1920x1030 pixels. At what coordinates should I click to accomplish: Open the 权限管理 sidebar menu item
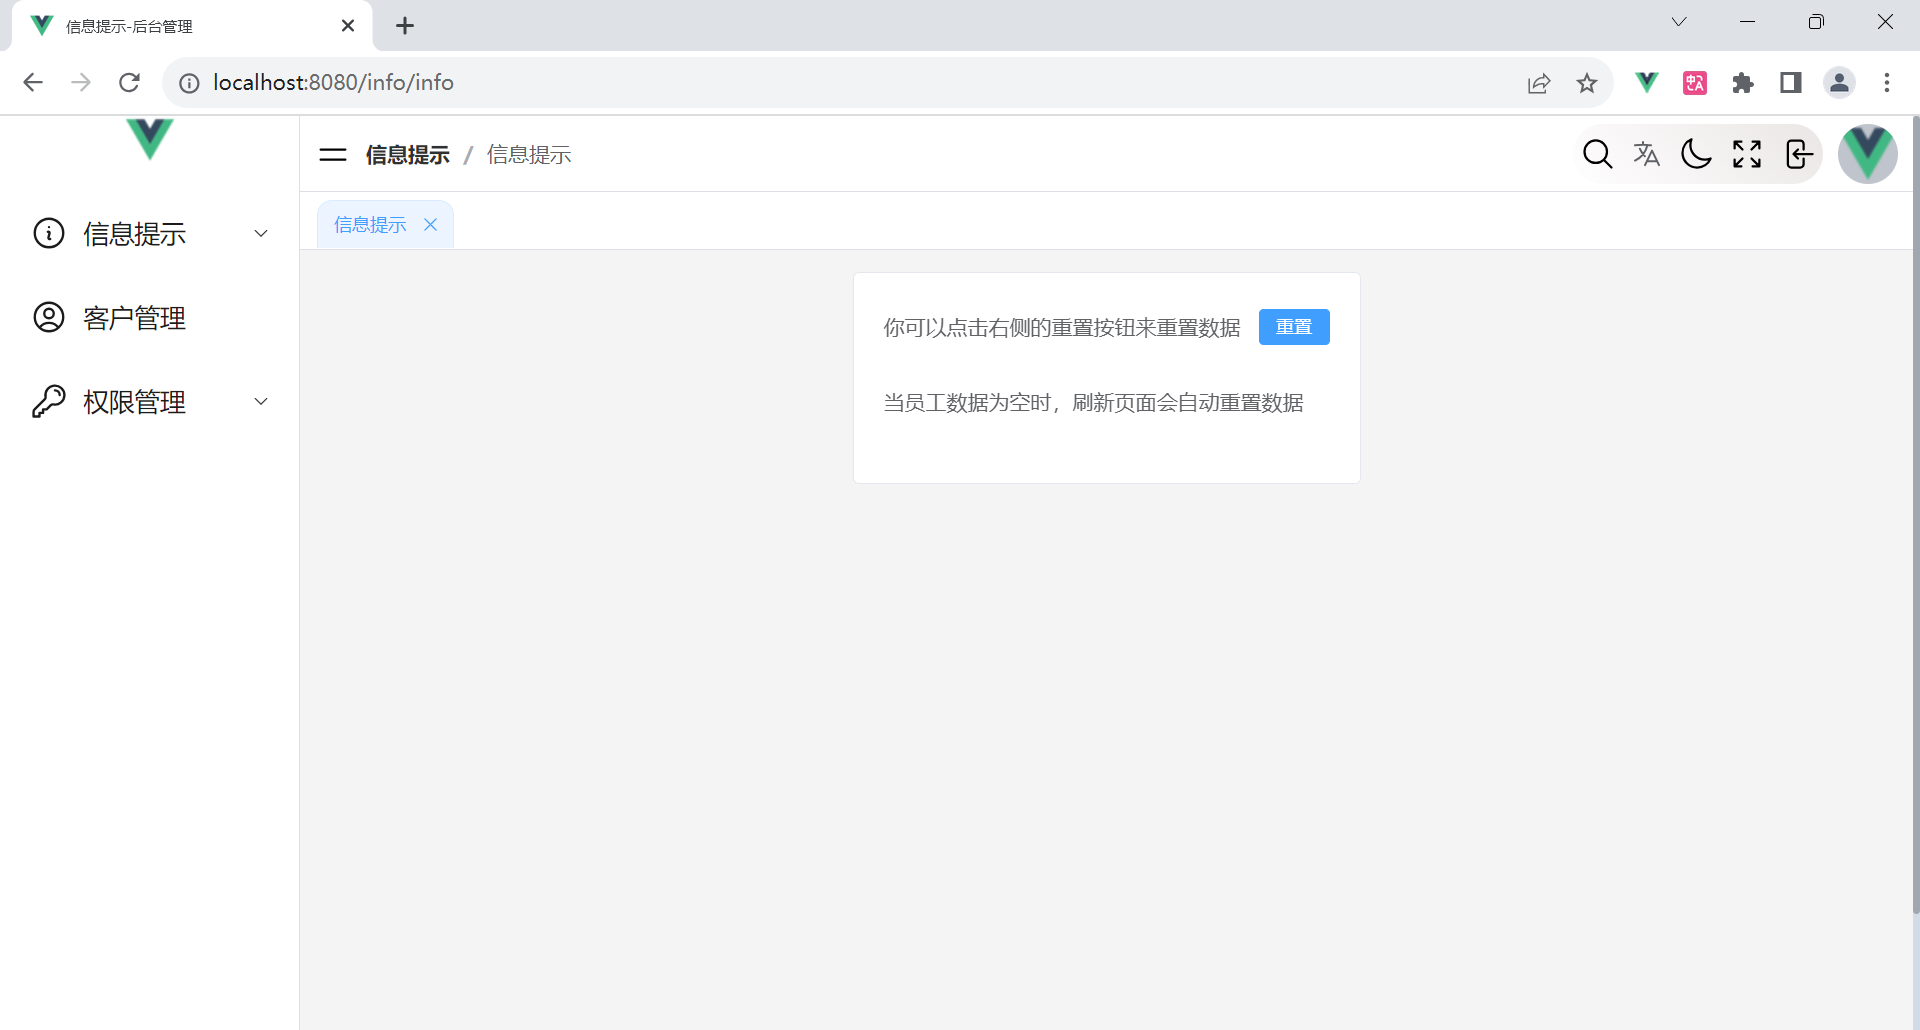[150, 401]
